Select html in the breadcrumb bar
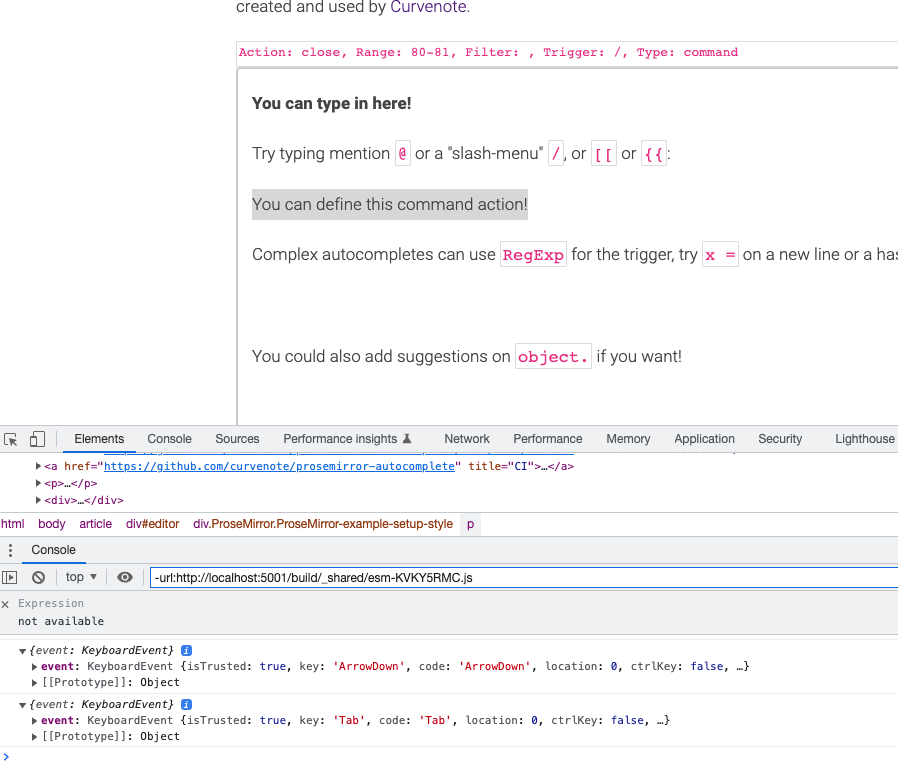 pyautogui.click(x=13, y=524)
